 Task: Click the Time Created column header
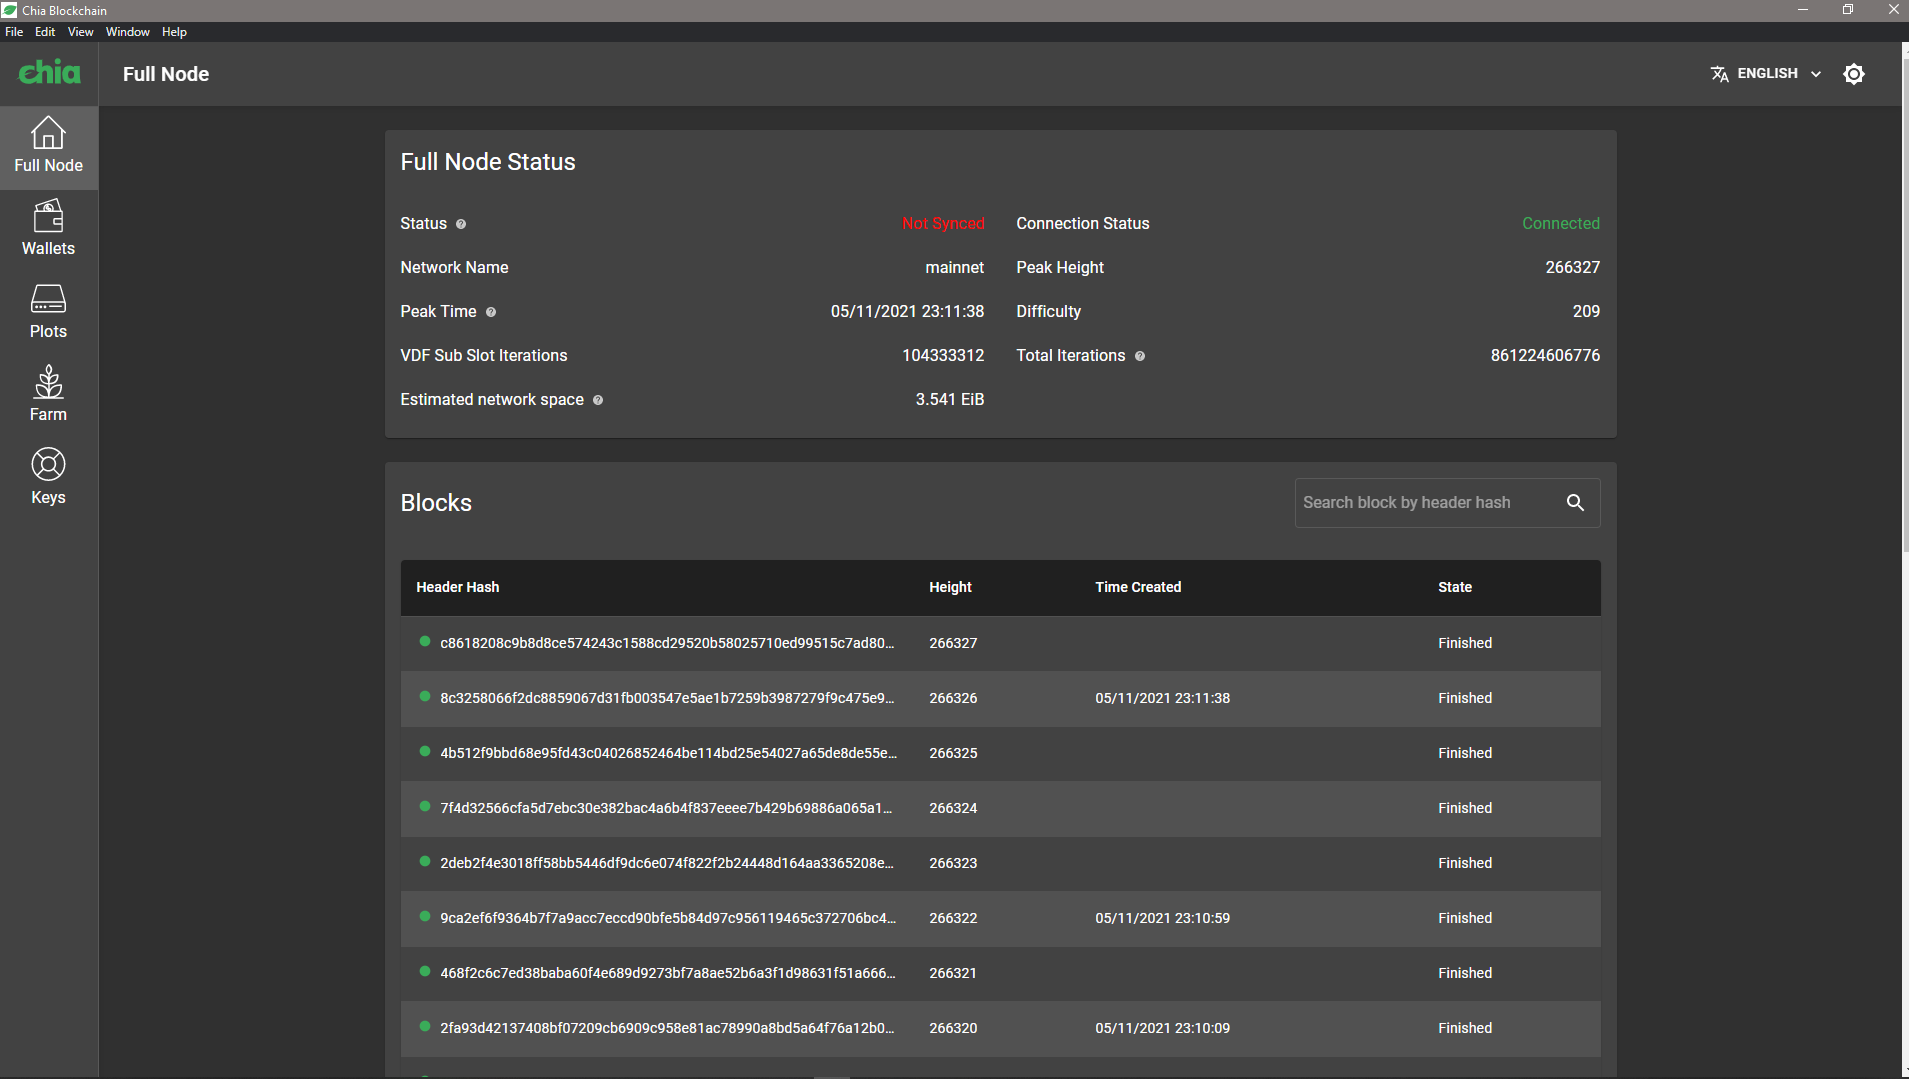click(1138, 588)
